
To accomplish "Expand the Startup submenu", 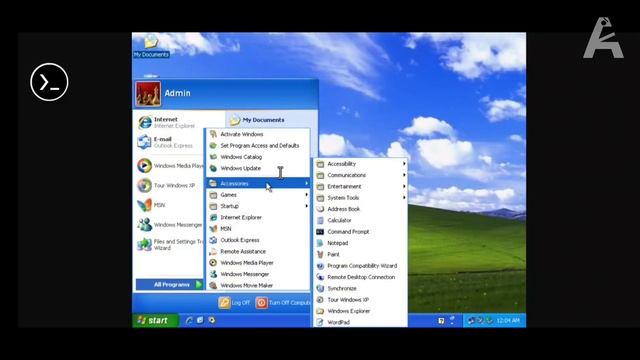I will 258,206.
